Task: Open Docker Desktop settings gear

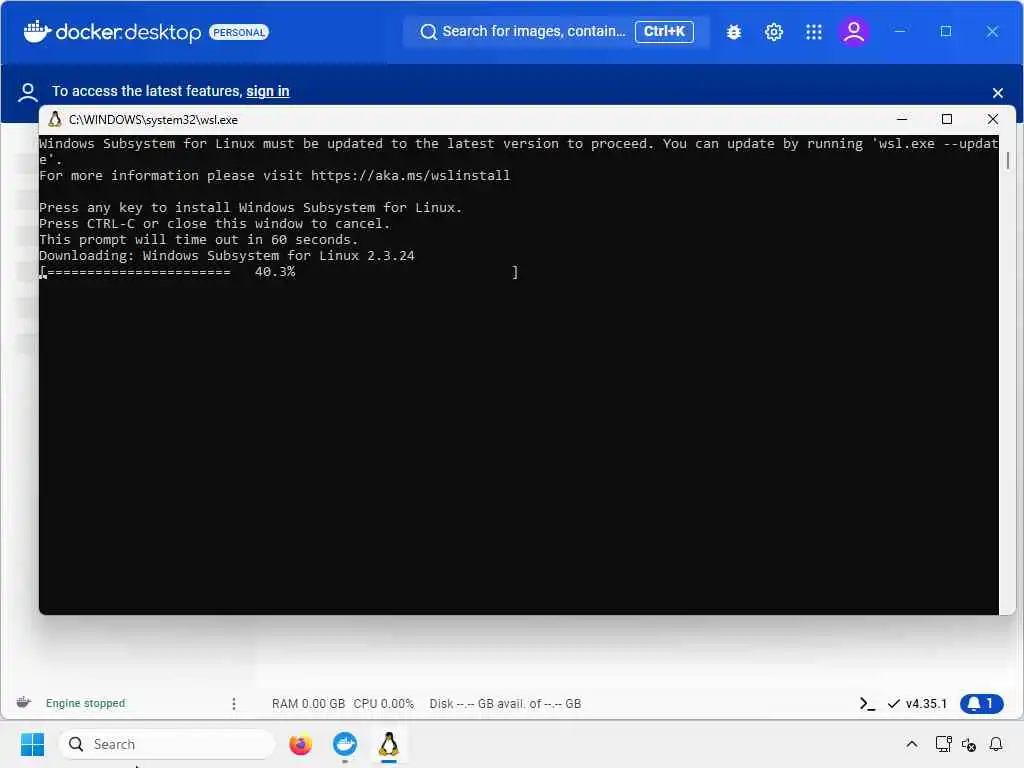Action: [x=774, y=31]
